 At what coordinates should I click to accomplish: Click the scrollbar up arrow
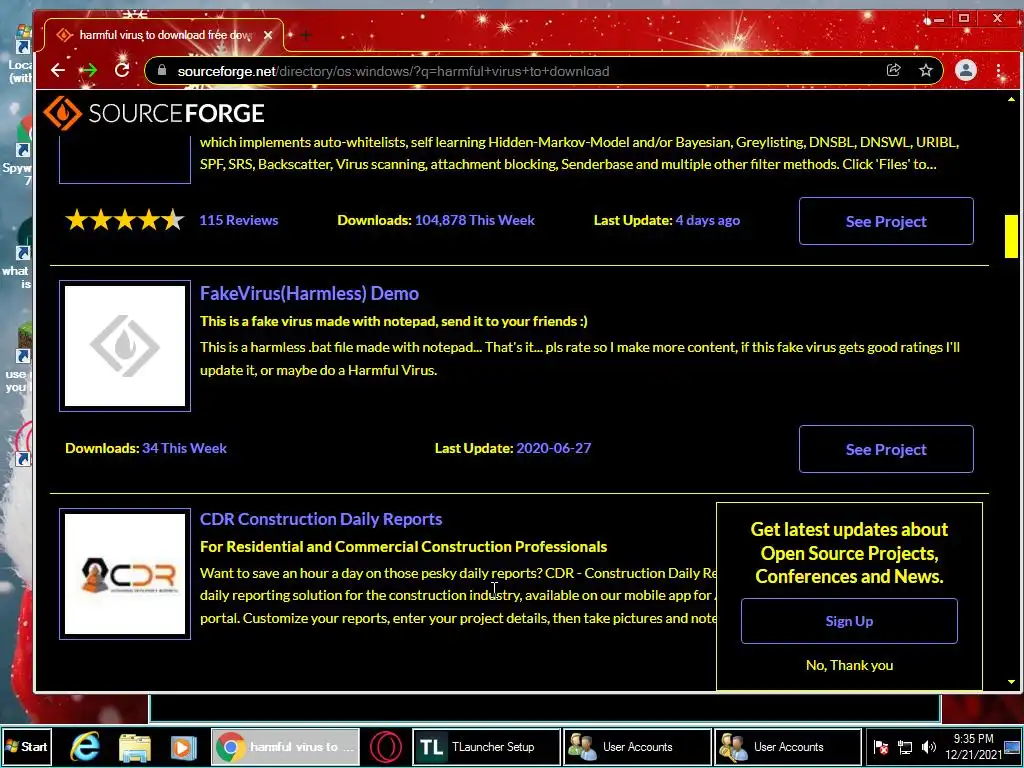coord(1011,99)
